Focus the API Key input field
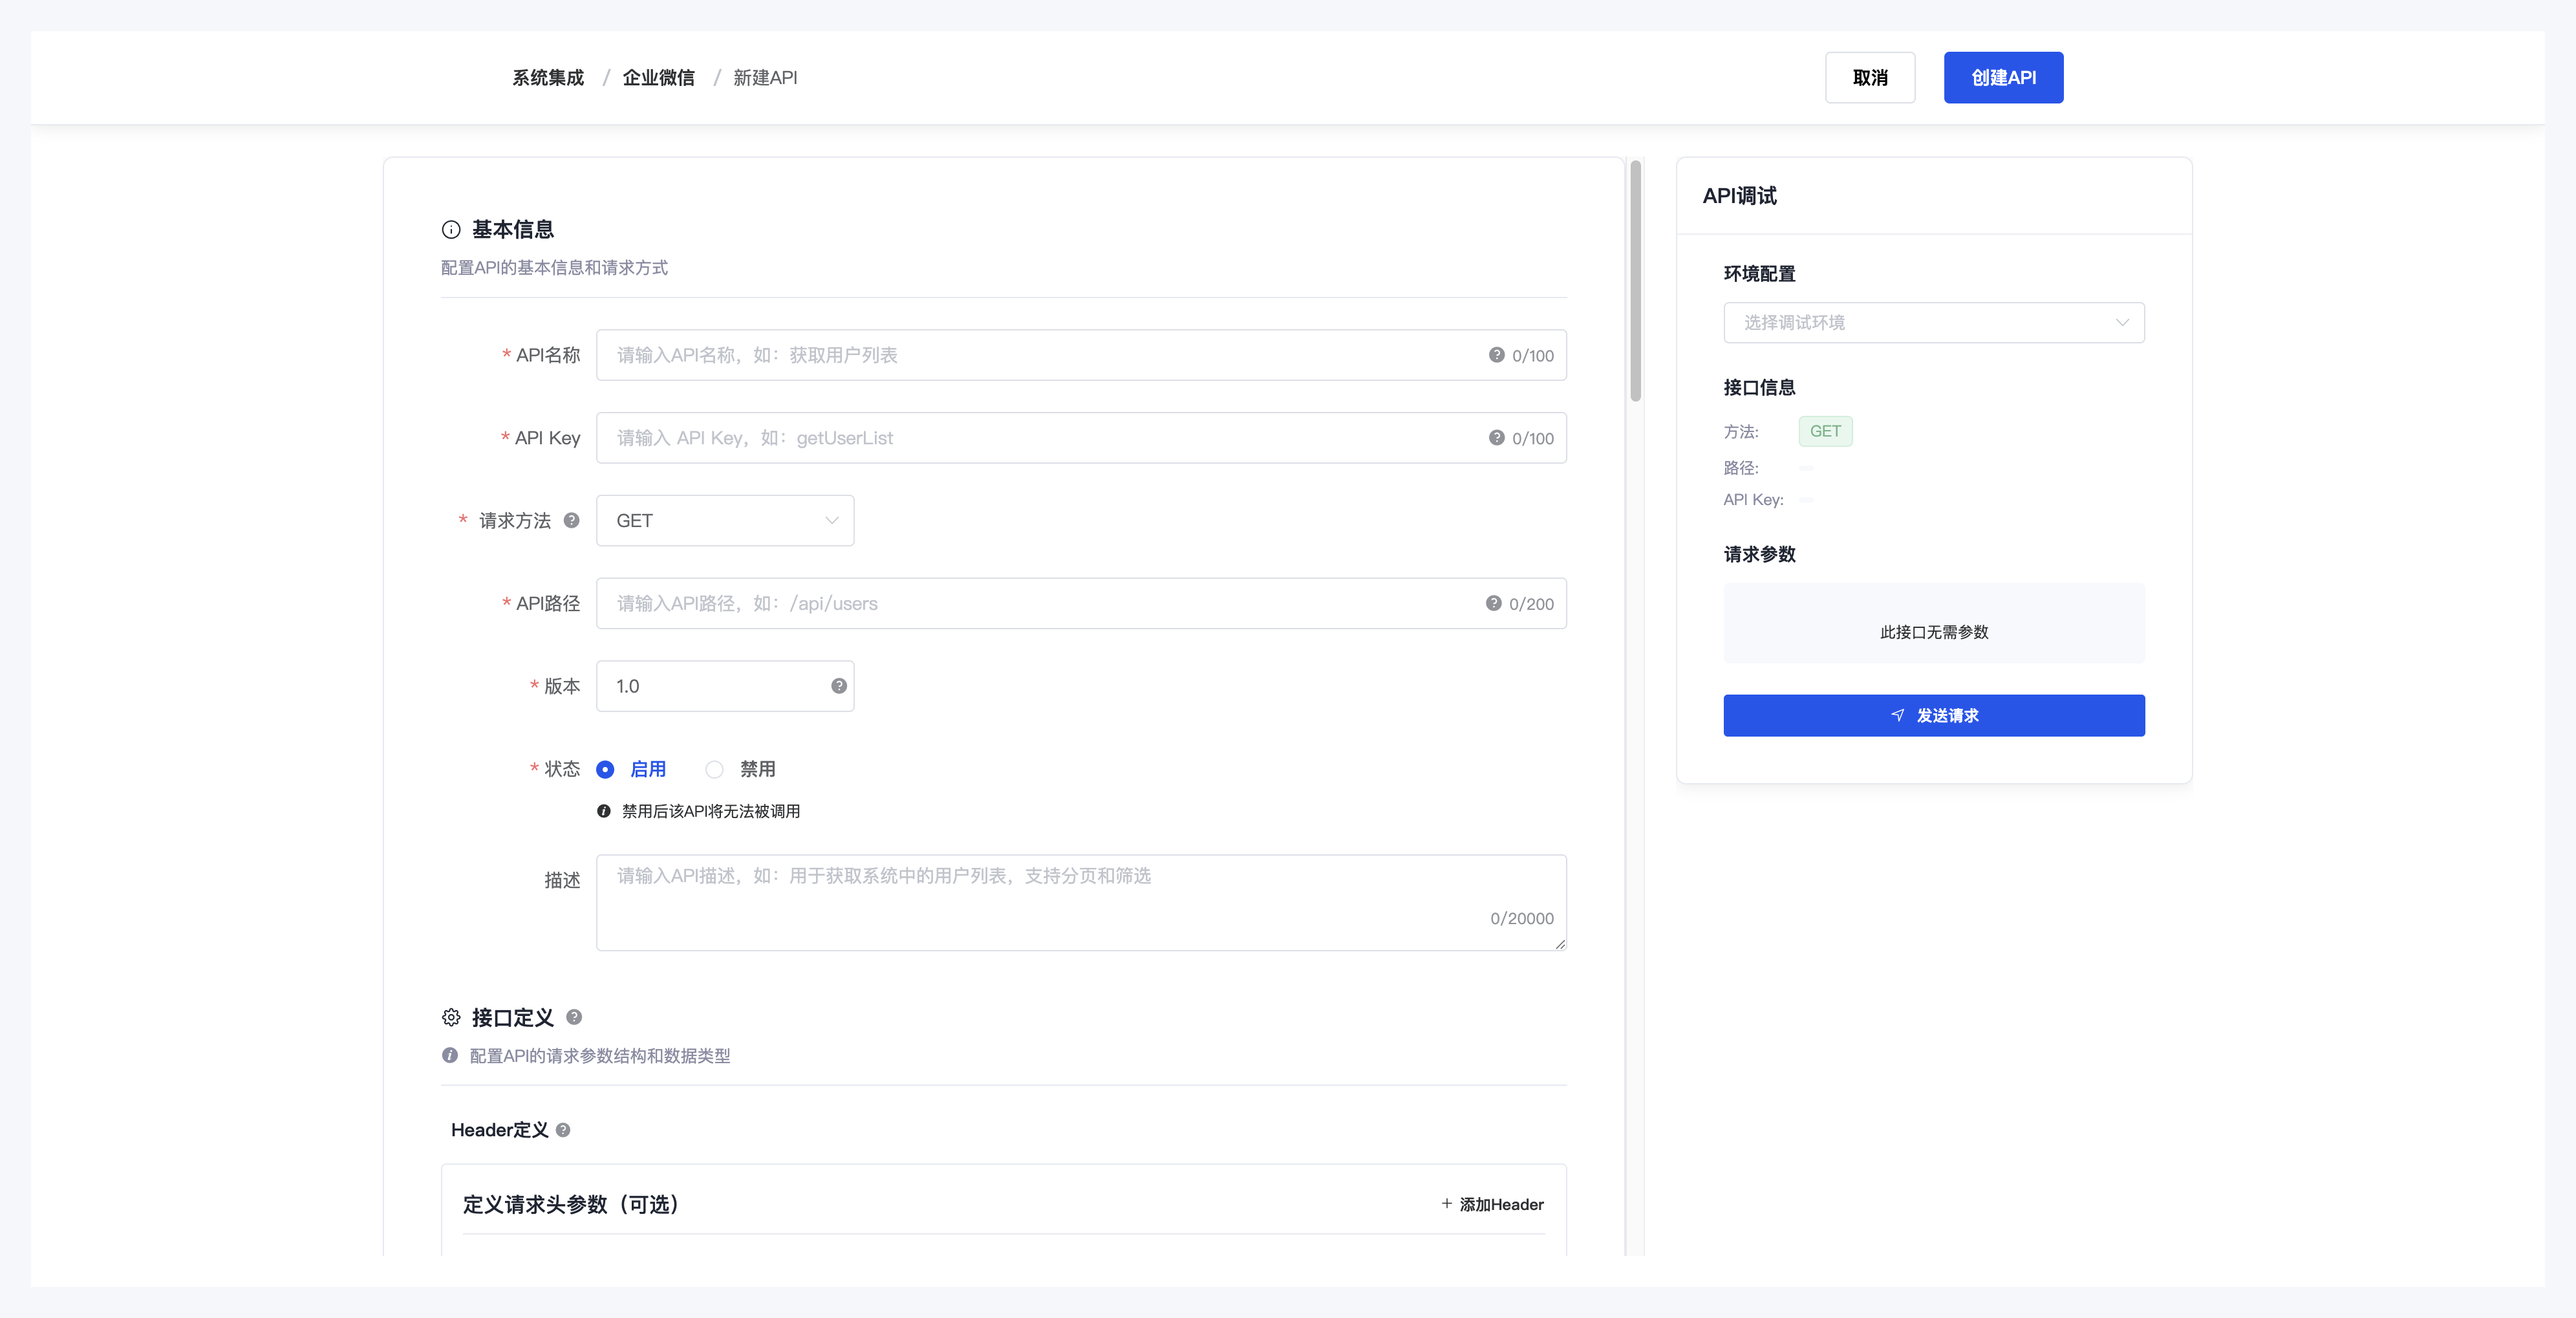Viewport: 2576px width, 1318px height. pos(1081,438)
